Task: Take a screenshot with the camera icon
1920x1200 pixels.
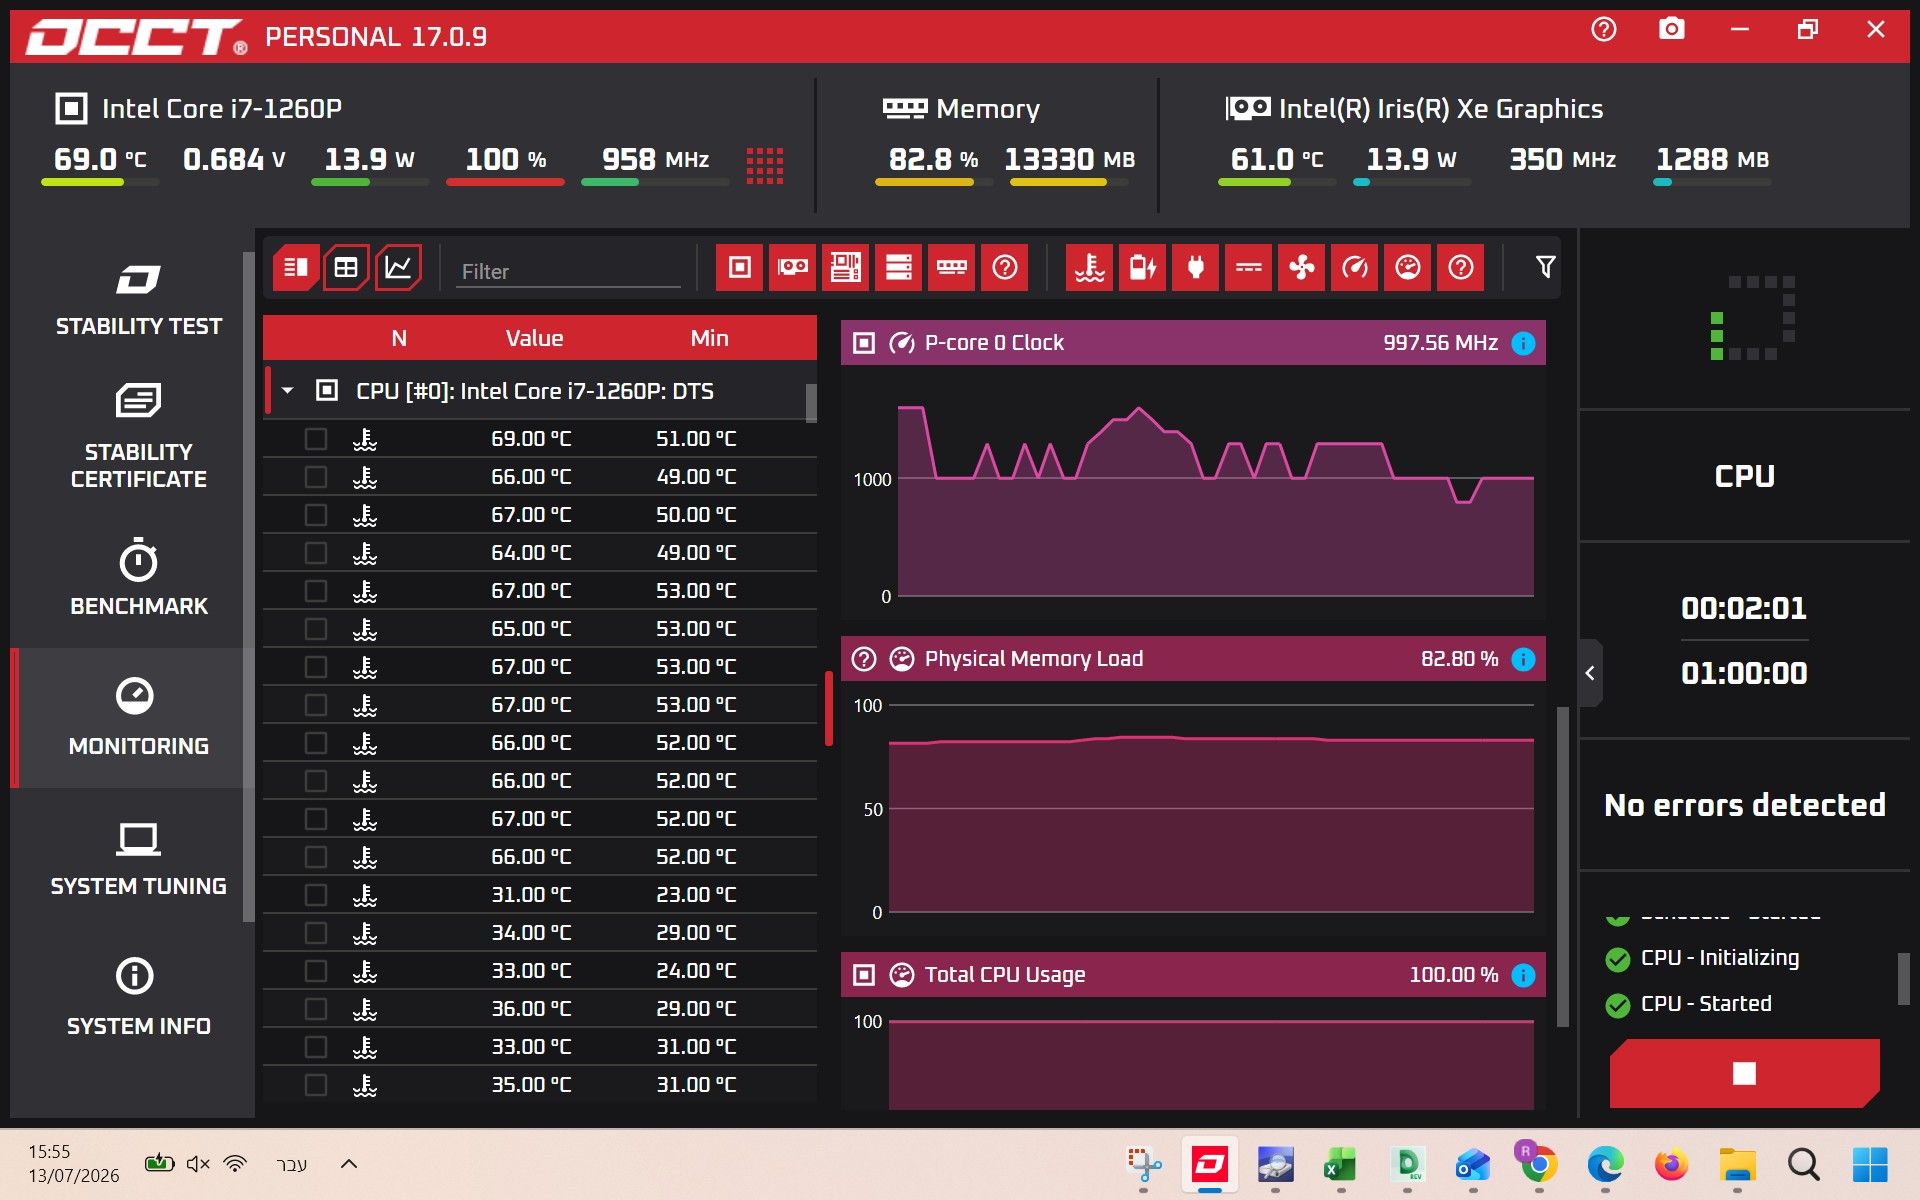Action: [1672, 29]
